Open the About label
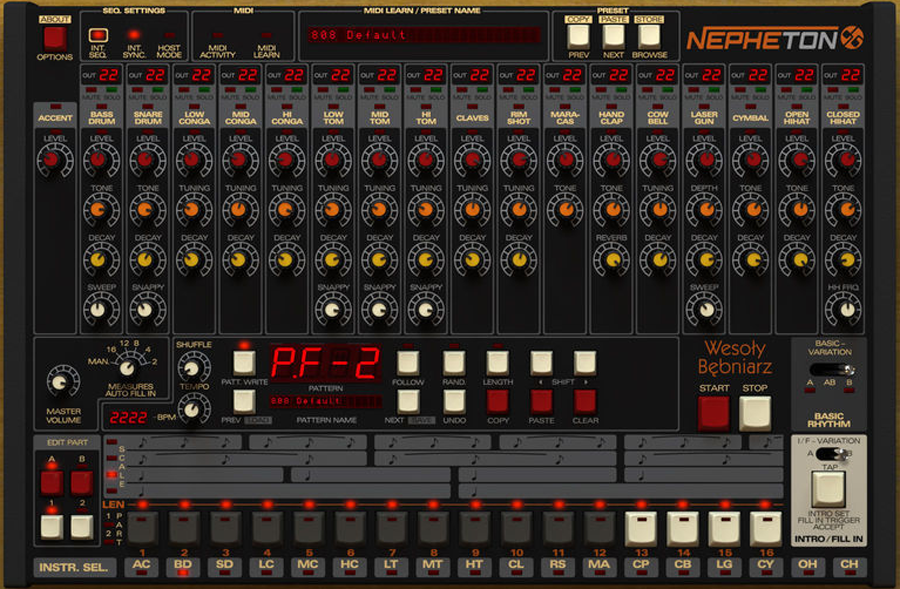 coord(55,19)
